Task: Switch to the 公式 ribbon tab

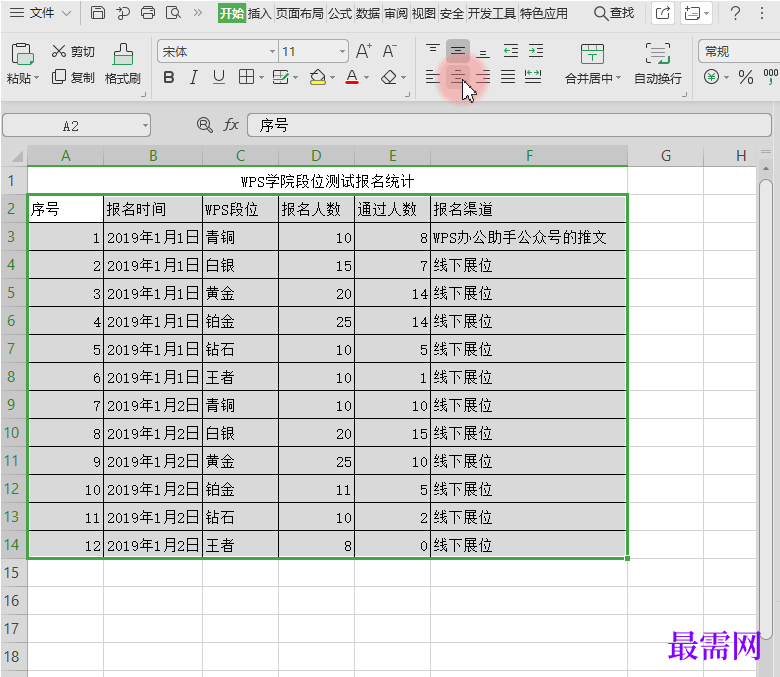Action: click(340, 13)
